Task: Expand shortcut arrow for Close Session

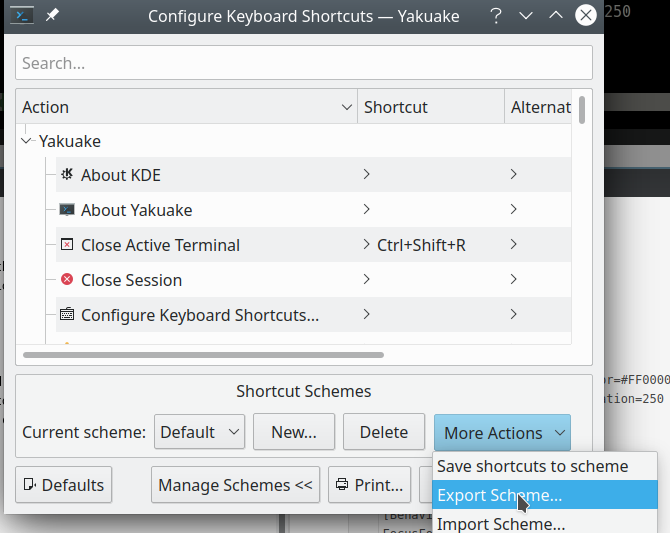Action: point(366,279)
